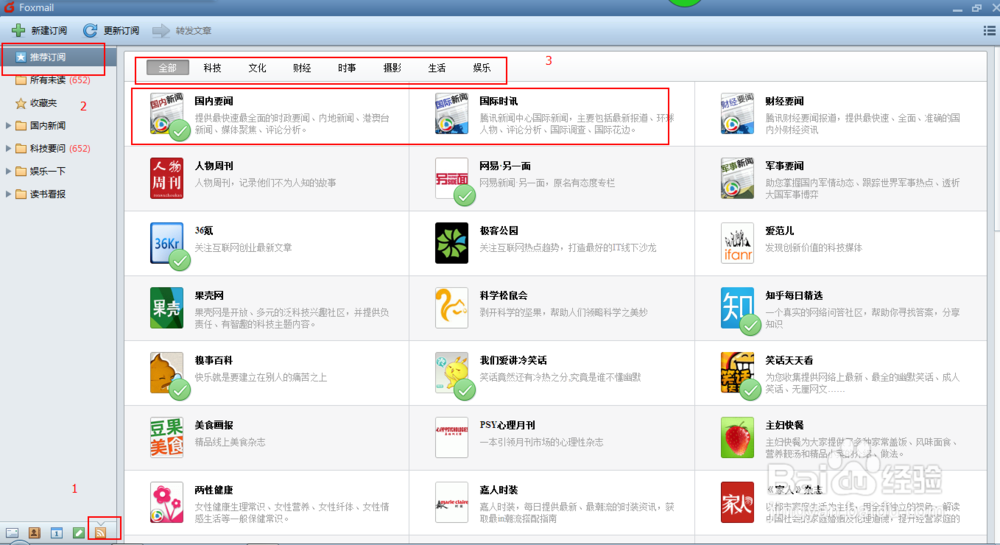Click the 国际时讯 feed icon
The height and width of the screenshot is (545, 1000).
click(x=452, y=113)
